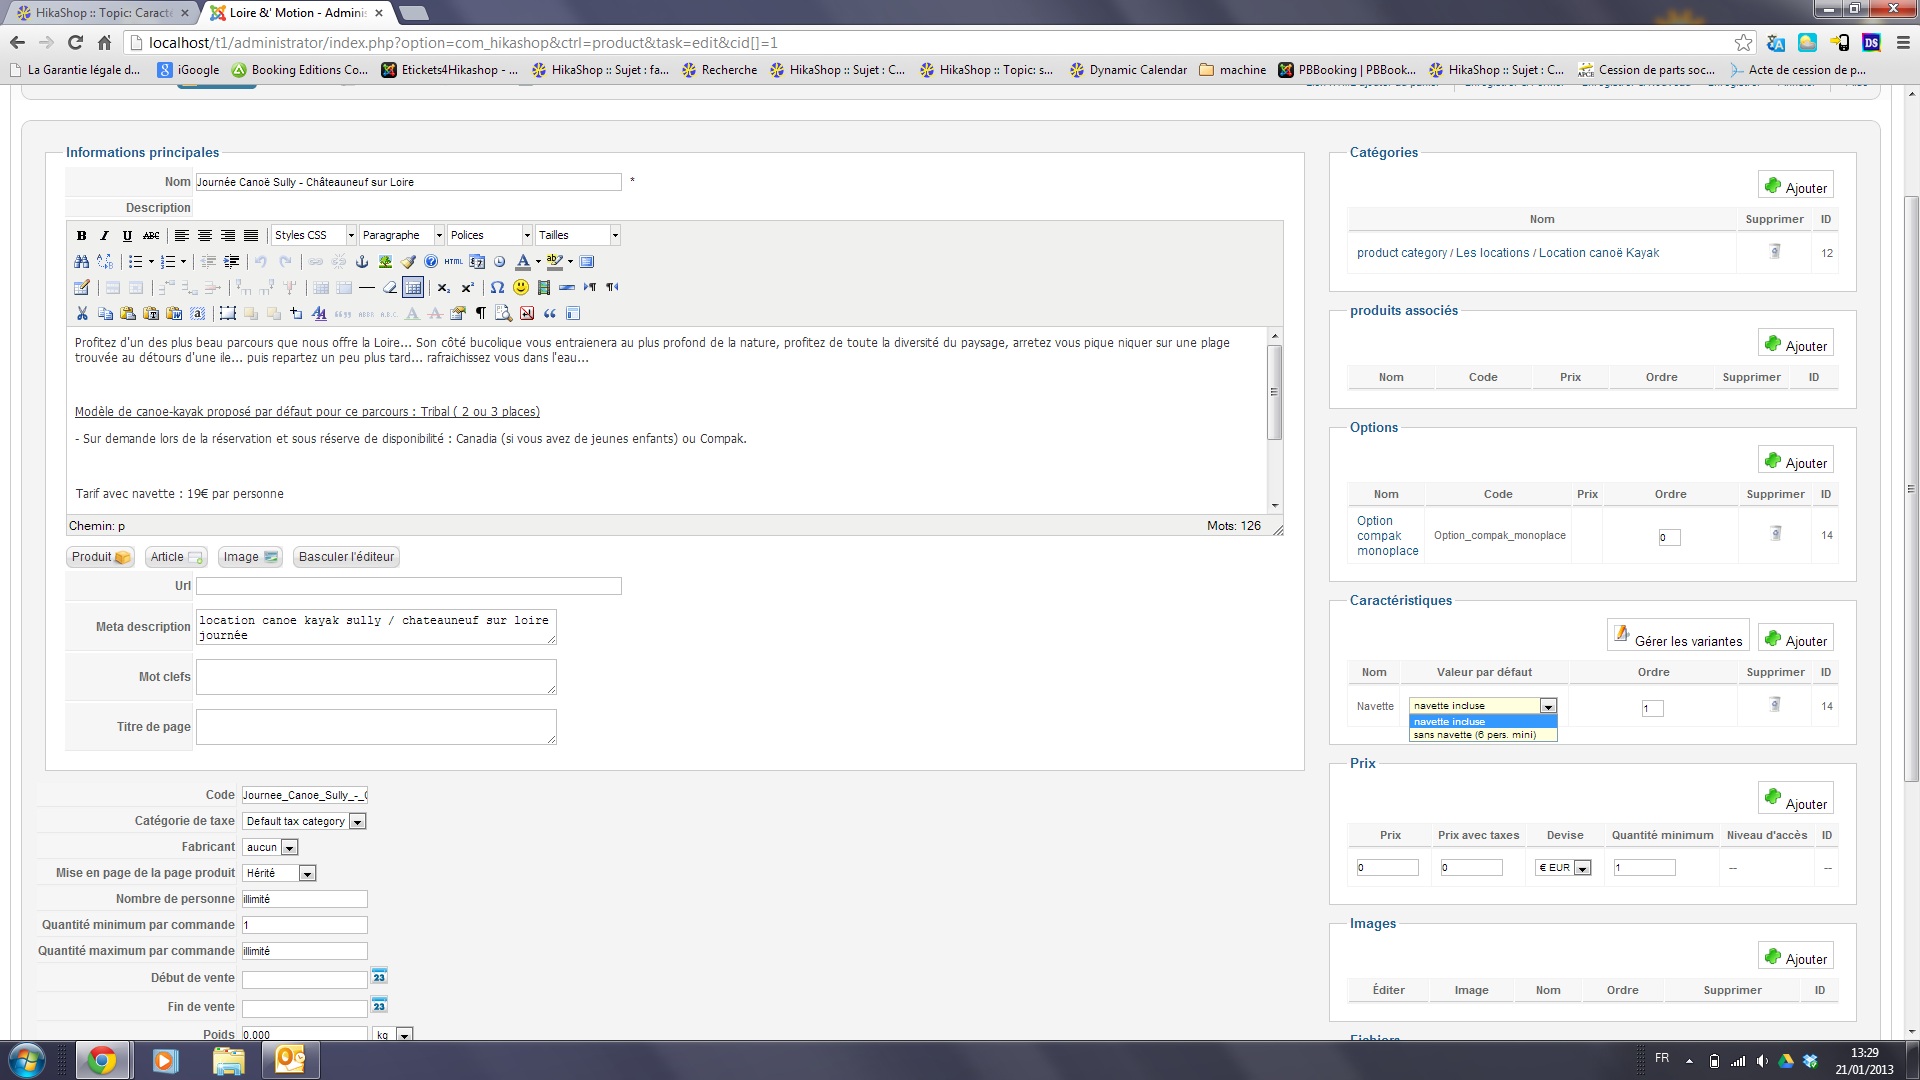Image resolution: width=1920 pixels, height=1080 pixels.
Task: Open the EUR Devise currency dropdown
Action: (x=1563, y=868)
